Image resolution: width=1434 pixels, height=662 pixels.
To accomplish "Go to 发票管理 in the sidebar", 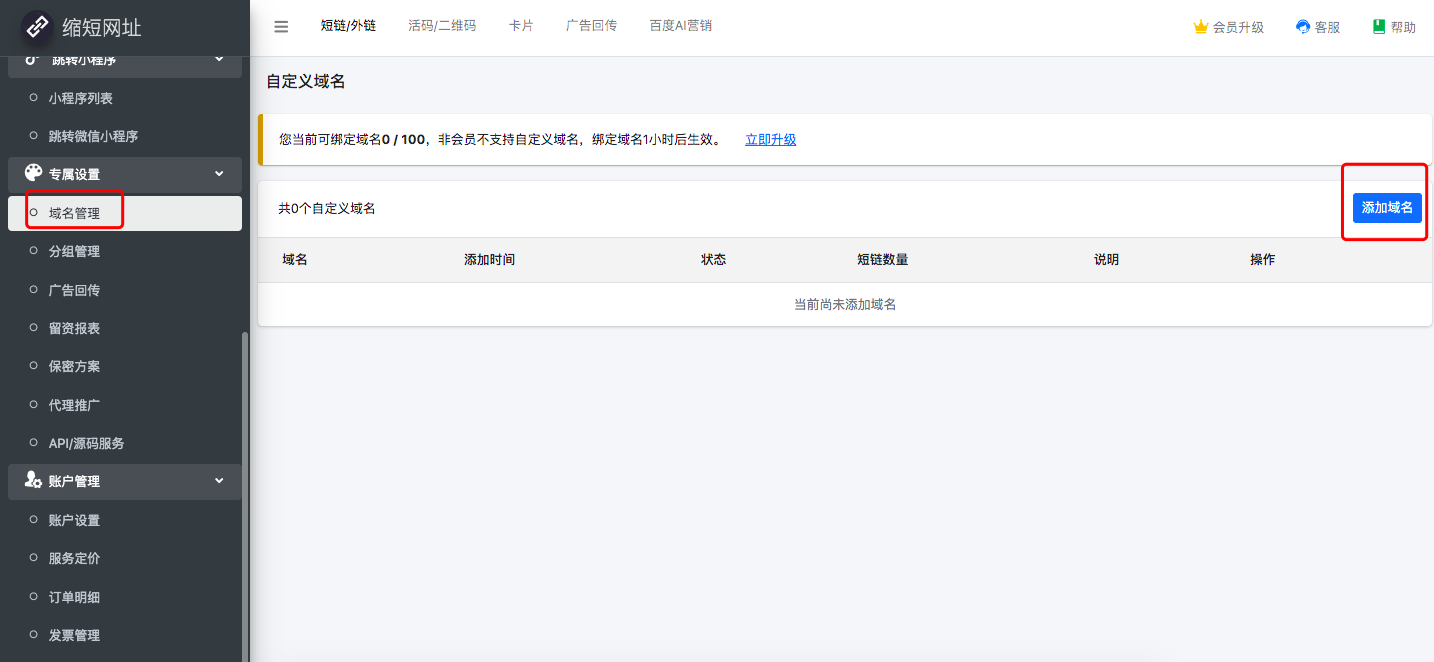I will point(74,636).
